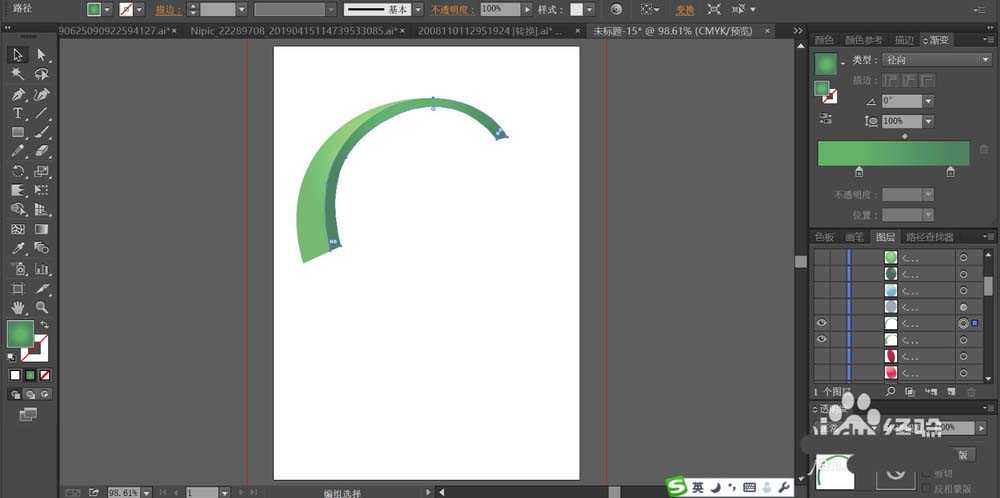Pick the Eyedropper tool
The height and width of the screenshot is (498, 1000).
tap(18, 248)
